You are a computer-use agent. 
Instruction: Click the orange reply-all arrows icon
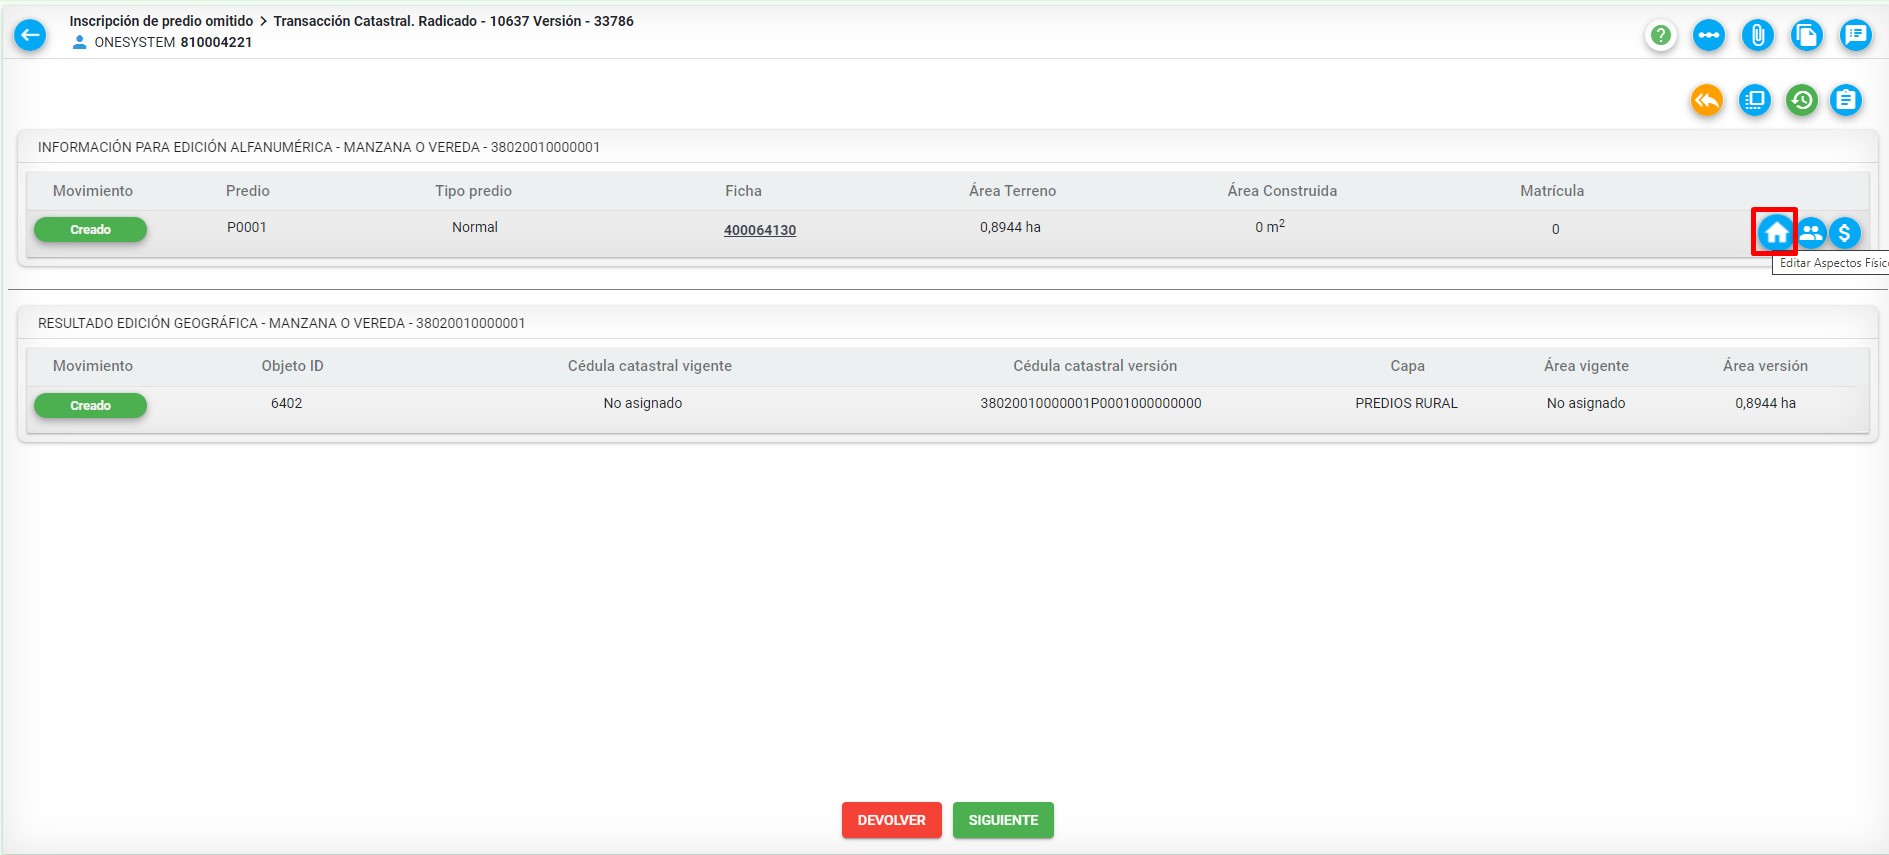[x=1707, y=100]
